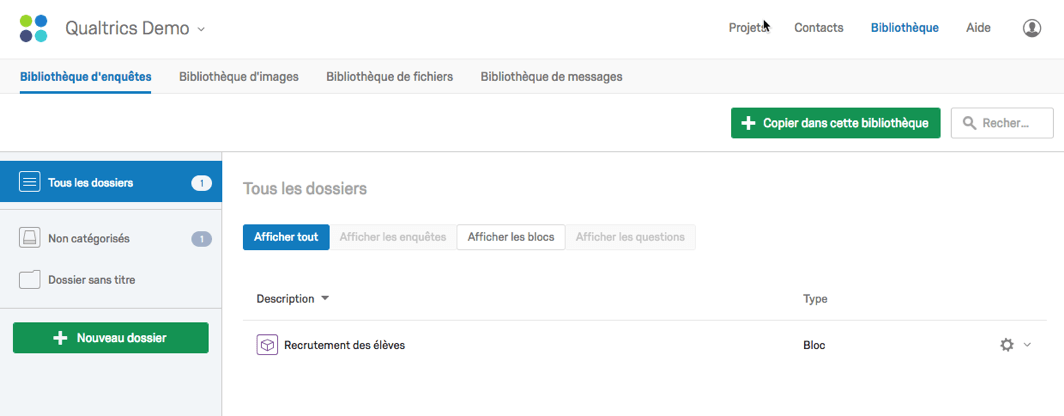Click Copier dans cette bibliothèque button
Image resolution: width=1064 pixels, height=416 pixels.
835,123
